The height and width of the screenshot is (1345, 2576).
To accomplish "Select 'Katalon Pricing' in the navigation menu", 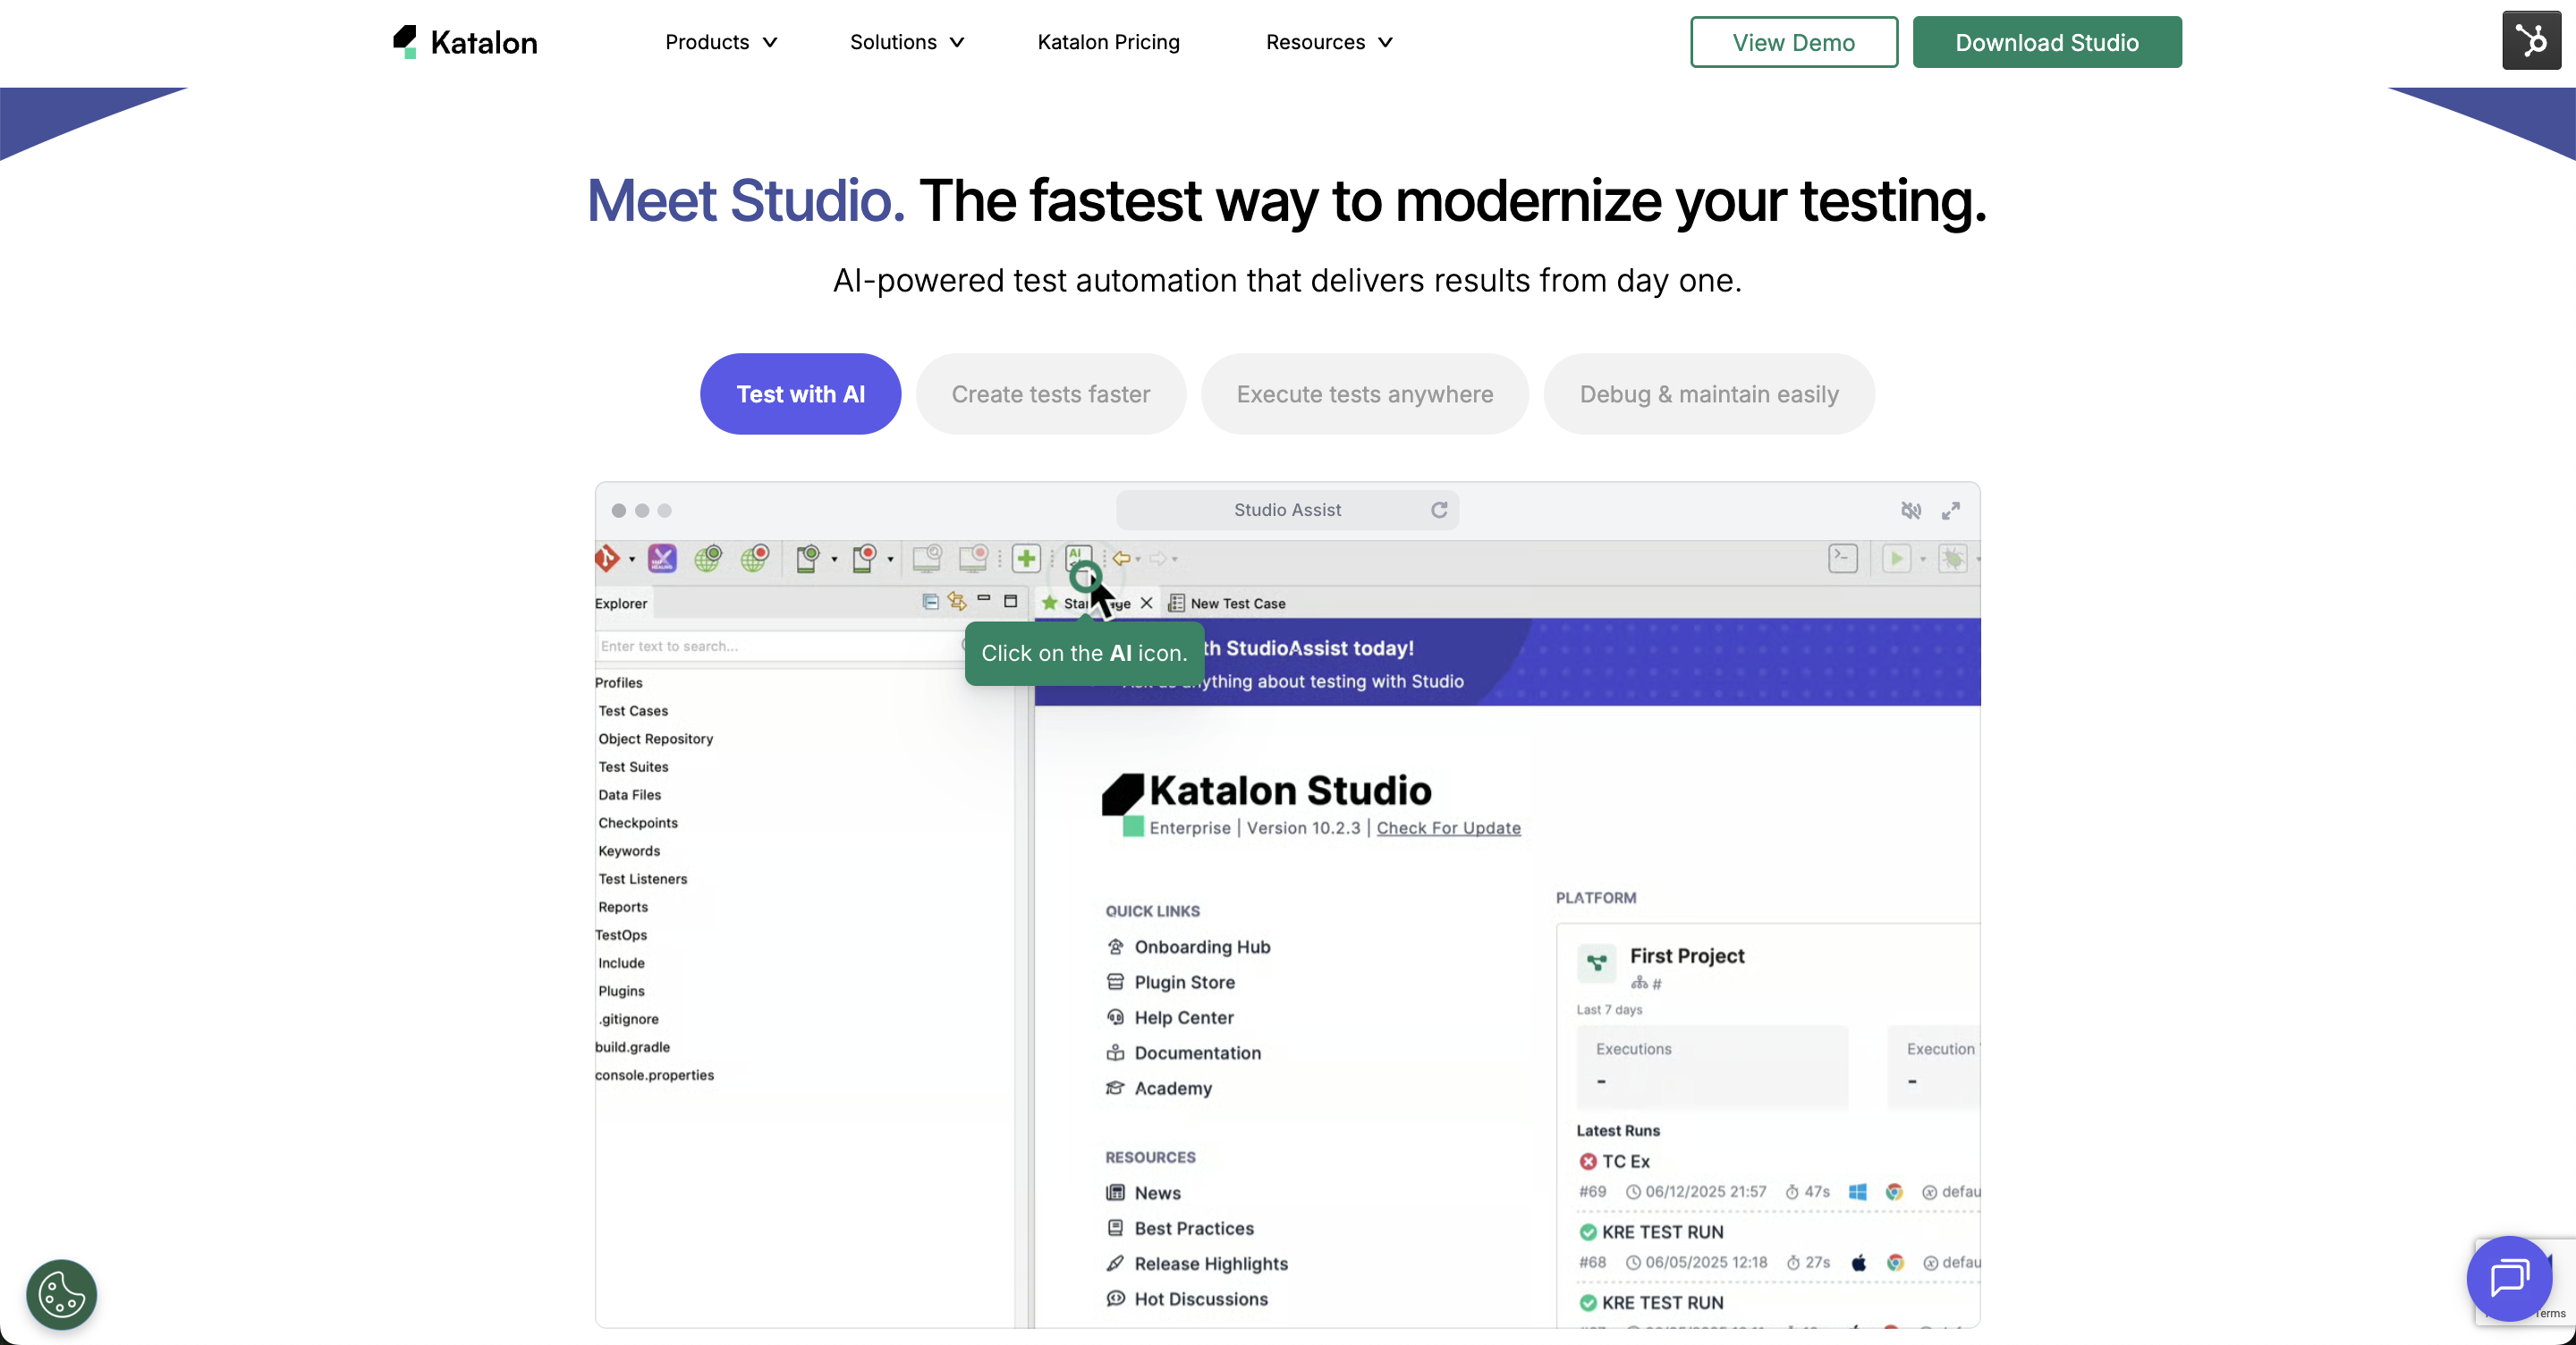I will coord(1107,42).
